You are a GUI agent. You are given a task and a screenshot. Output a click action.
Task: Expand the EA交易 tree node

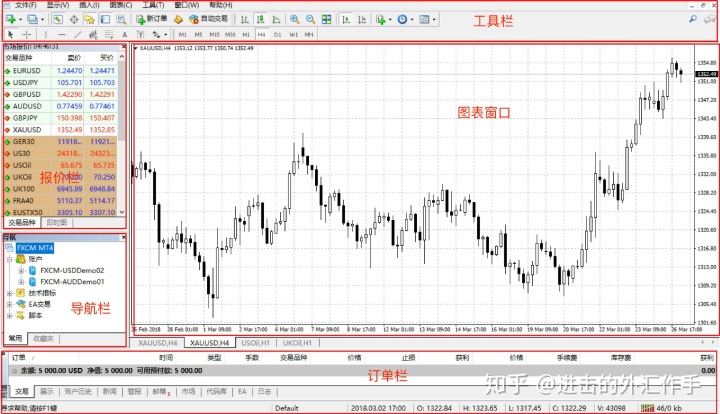tap(9, 304)
